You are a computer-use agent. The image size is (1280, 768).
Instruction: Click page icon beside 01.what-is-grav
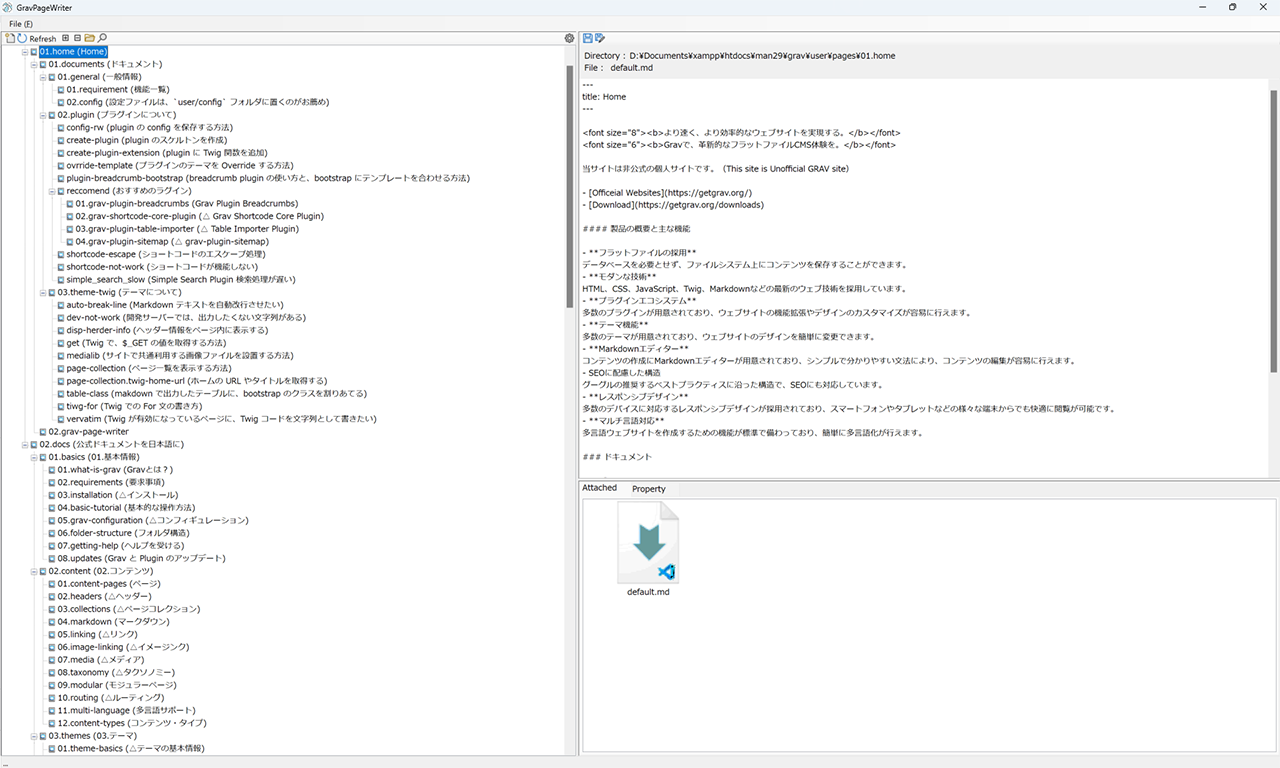(52, 469)
